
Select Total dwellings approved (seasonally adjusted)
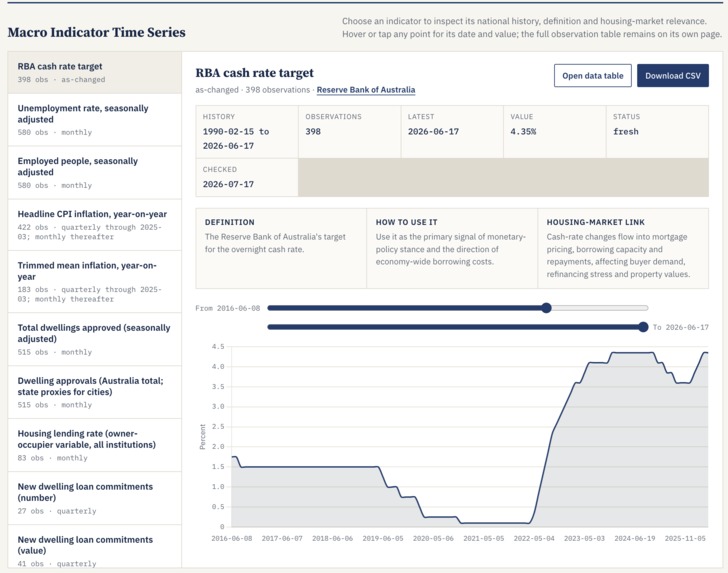(x=95, y=339)
